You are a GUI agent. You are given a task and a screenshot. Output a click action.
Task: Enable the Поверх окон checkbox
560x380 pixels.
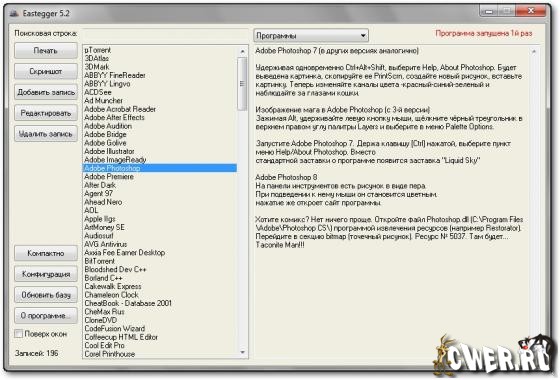click(x=18, y=334)
